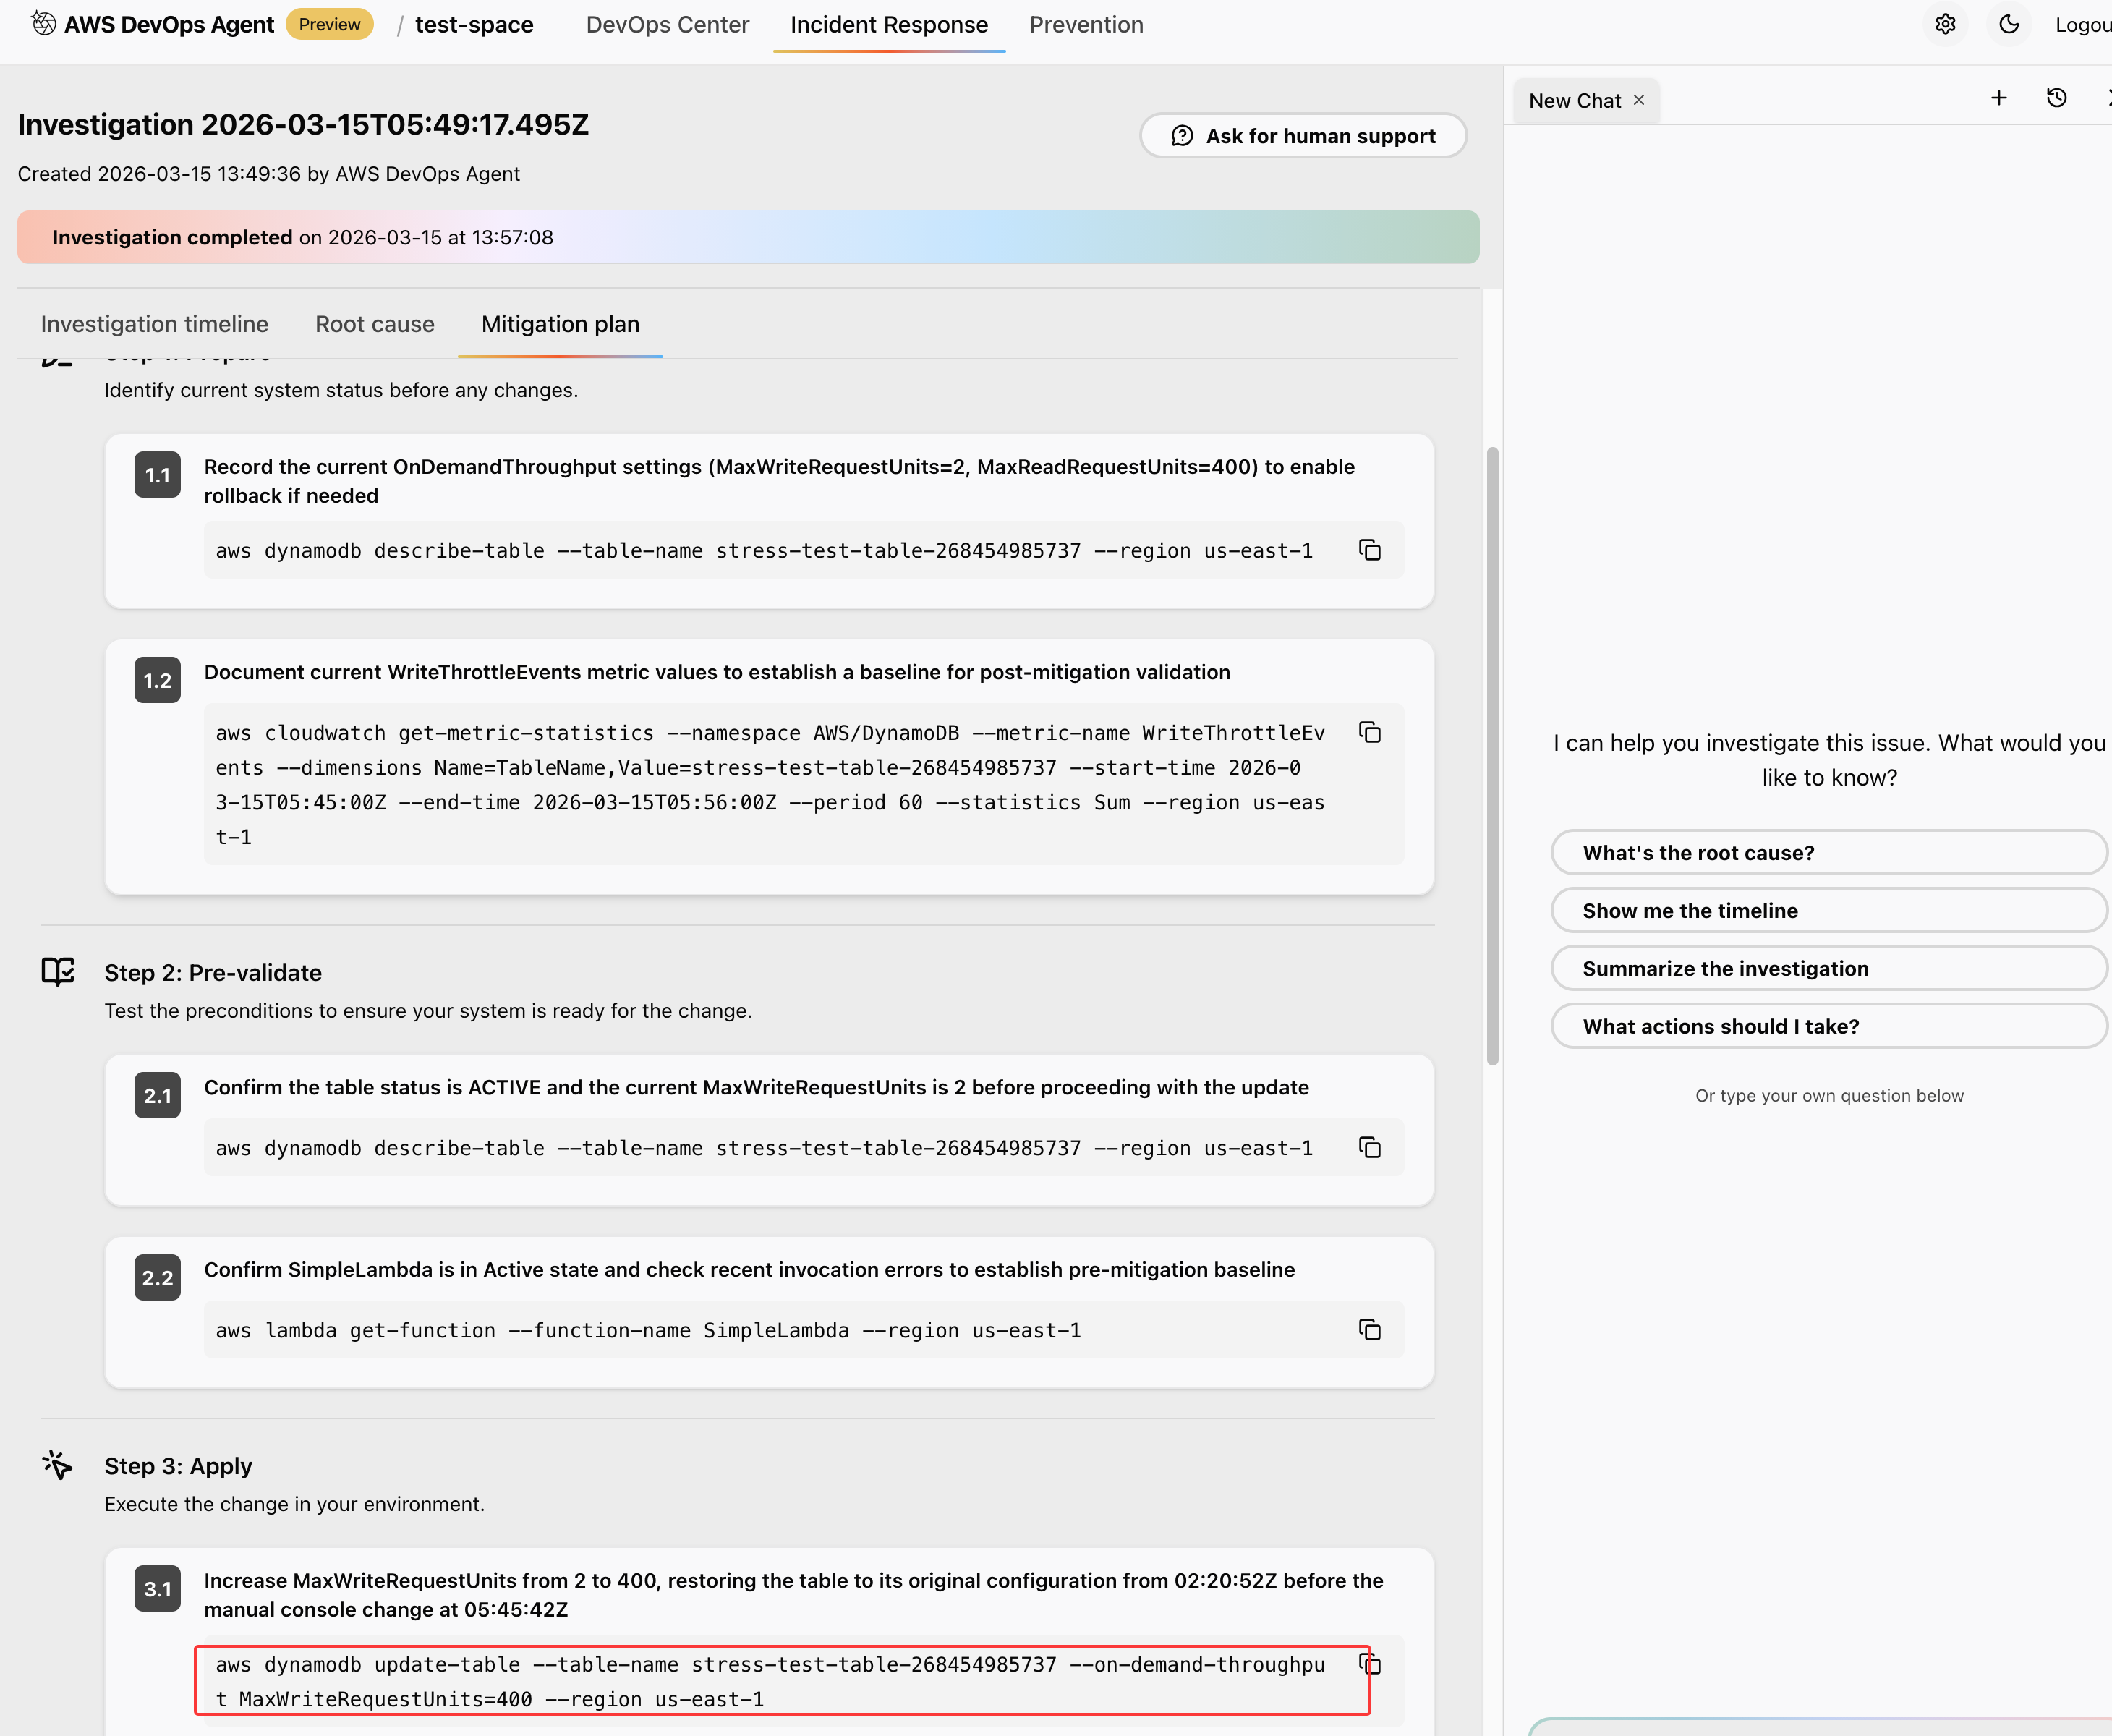The height and width of the screenshot is (1736, 2112).
Task: Start a new chat with plus icon
Action: tap(1998, 98)
